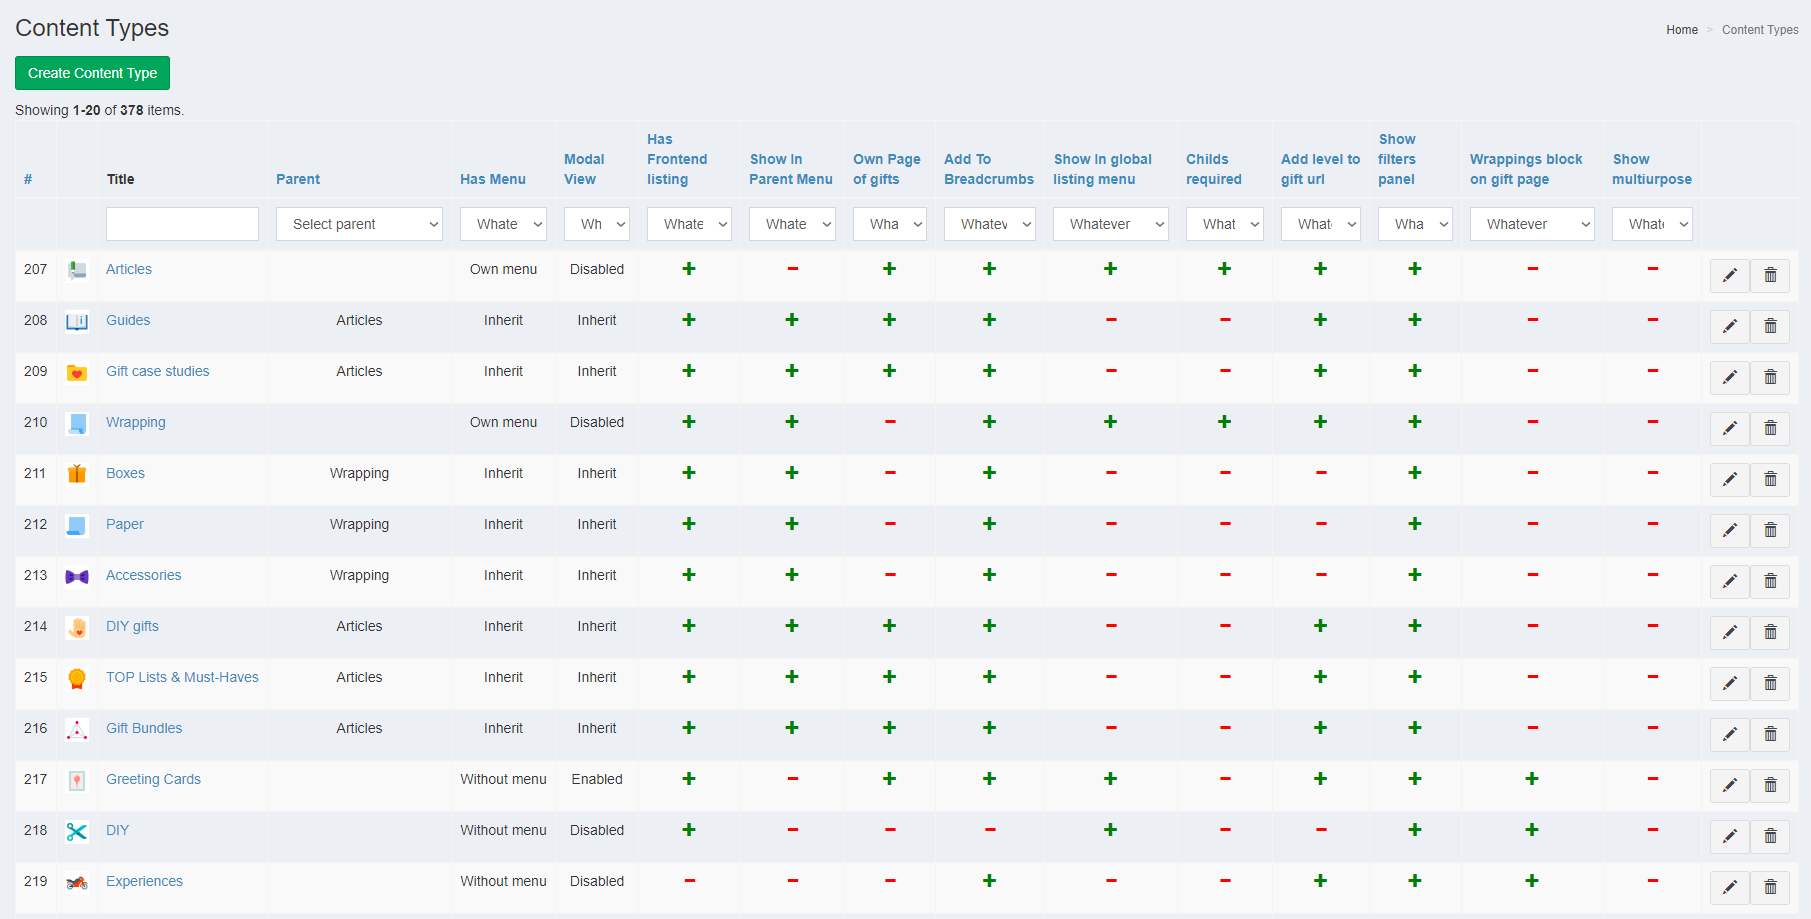Viewport: 1811px width, 919px height.
Task: Click the delete trash icon for Guides
Action: 1770,326
